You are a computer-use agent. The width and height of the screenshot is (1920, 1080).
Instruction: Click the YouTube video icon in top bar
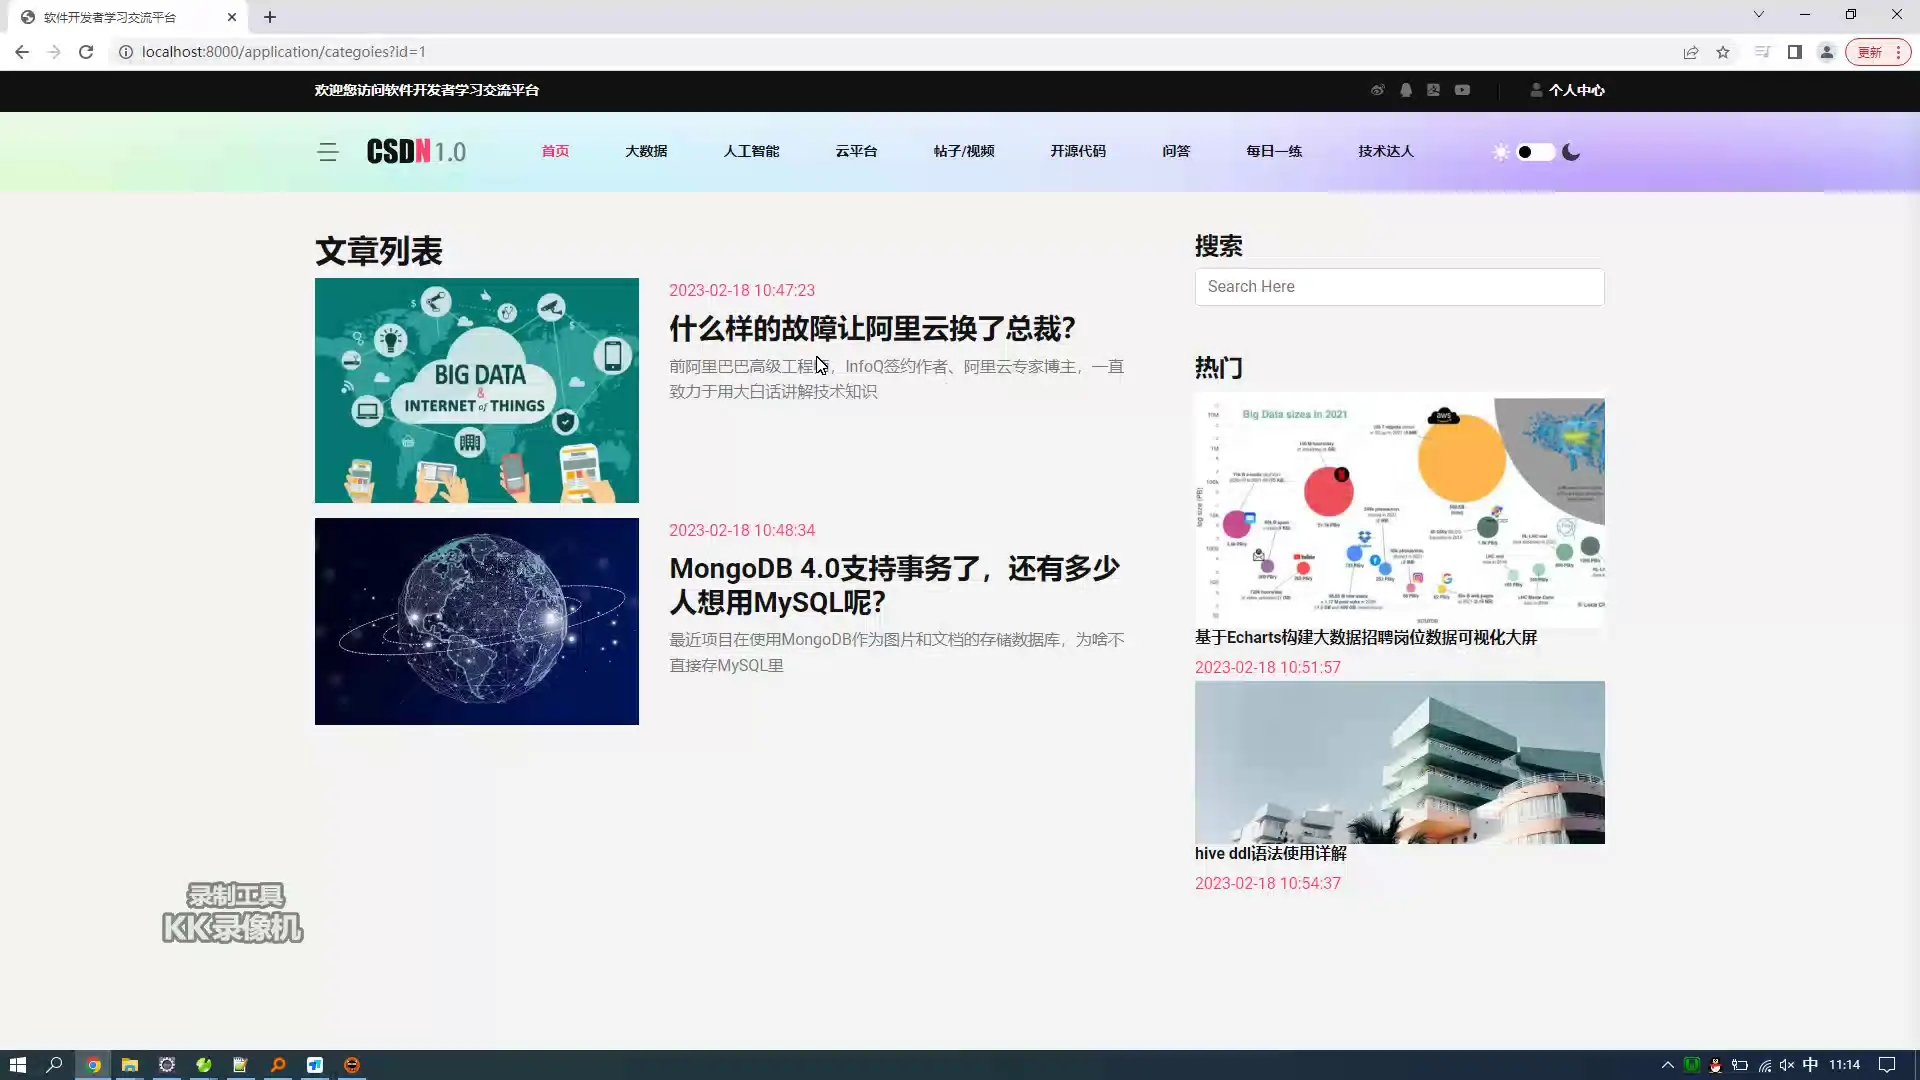pos(1462,90)
